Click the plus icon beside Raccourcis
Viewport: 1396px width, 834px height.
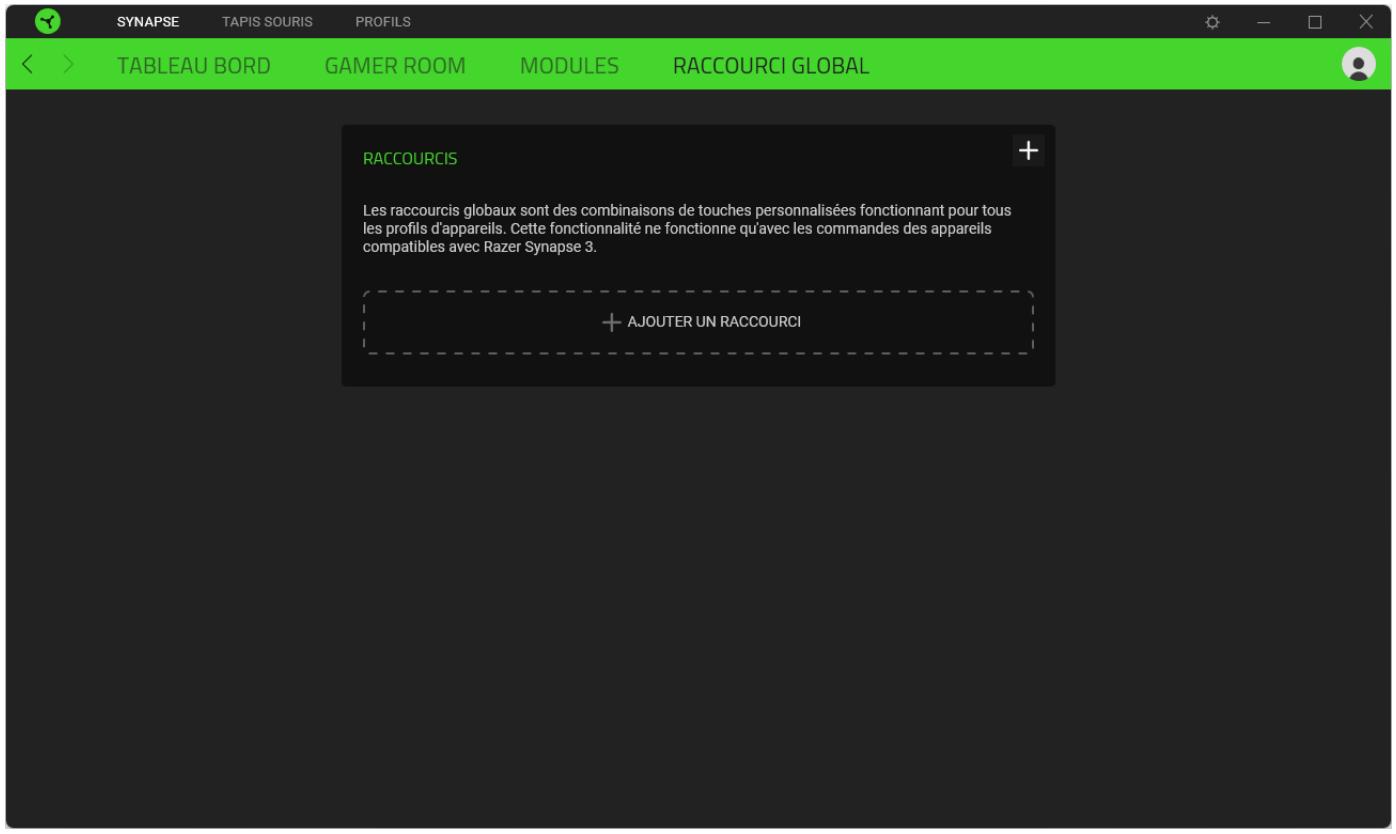(1028, 150)
